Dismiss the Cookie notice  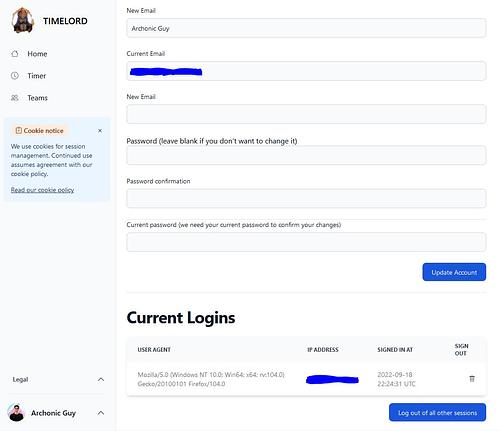(100, 131)
